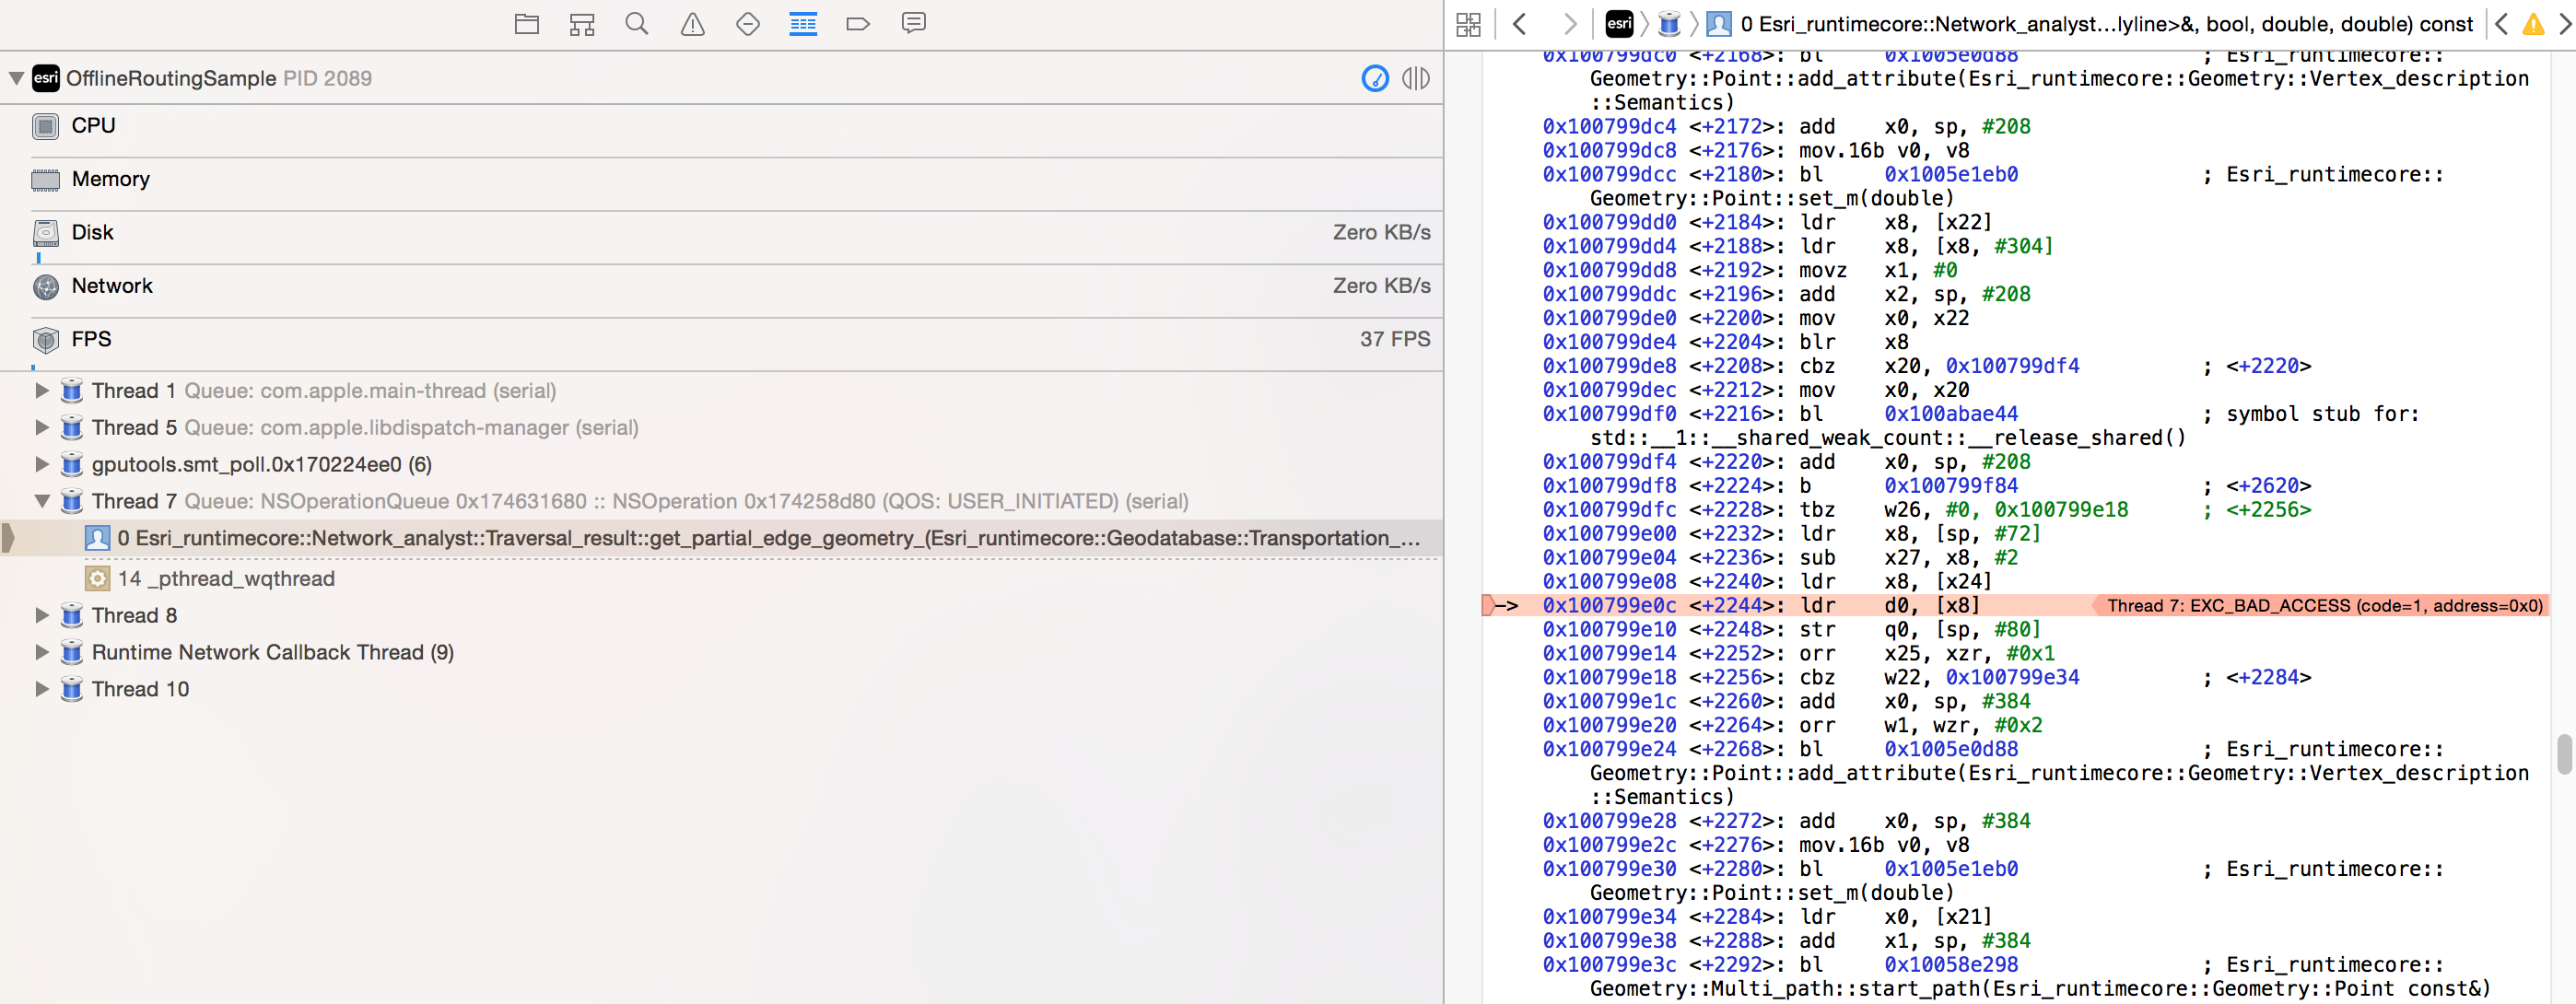Expand Thread 5 disclosure triangle

point(42,427)
